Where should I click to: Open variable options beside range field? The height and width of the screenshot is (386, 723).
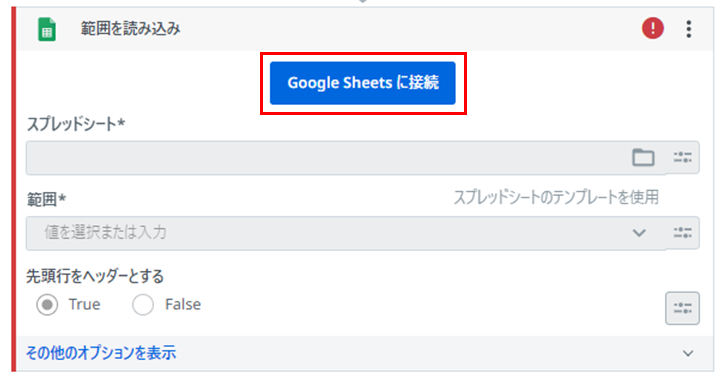[x=682, y=233]
